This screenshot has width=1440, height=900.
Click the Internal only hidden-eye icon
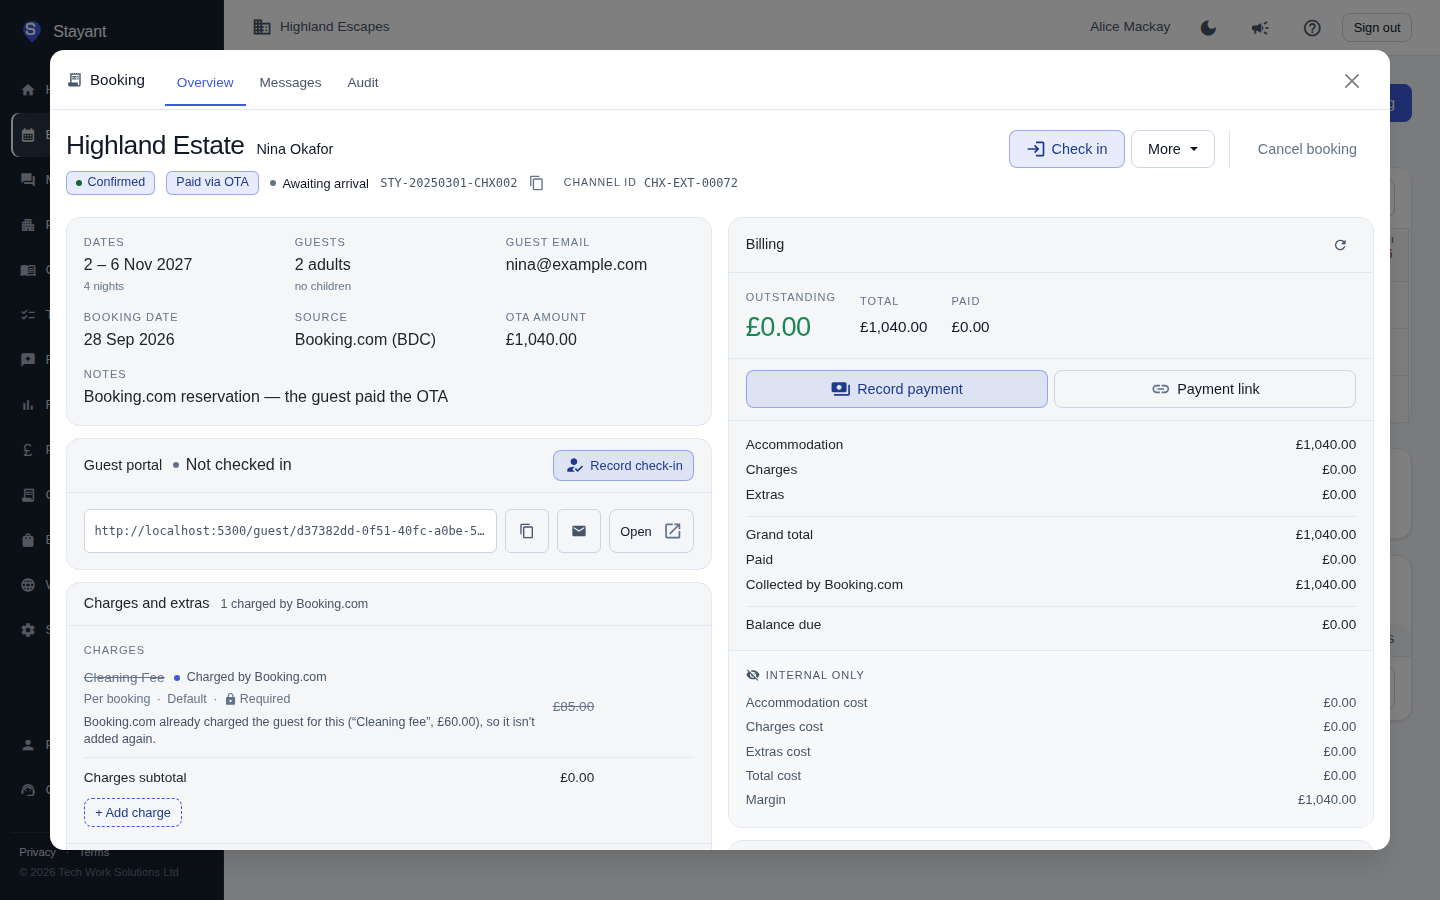point(753,675)
